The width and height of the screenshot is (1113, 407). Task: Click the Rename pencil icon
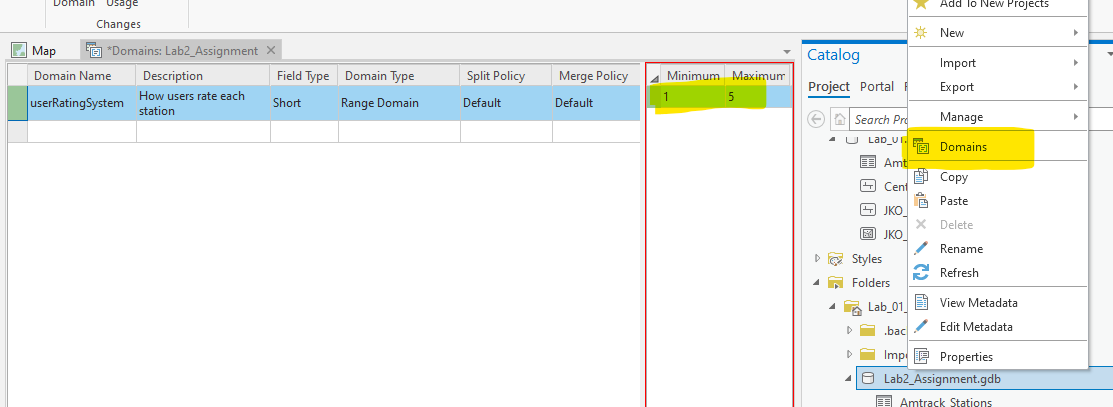(921, 249)
